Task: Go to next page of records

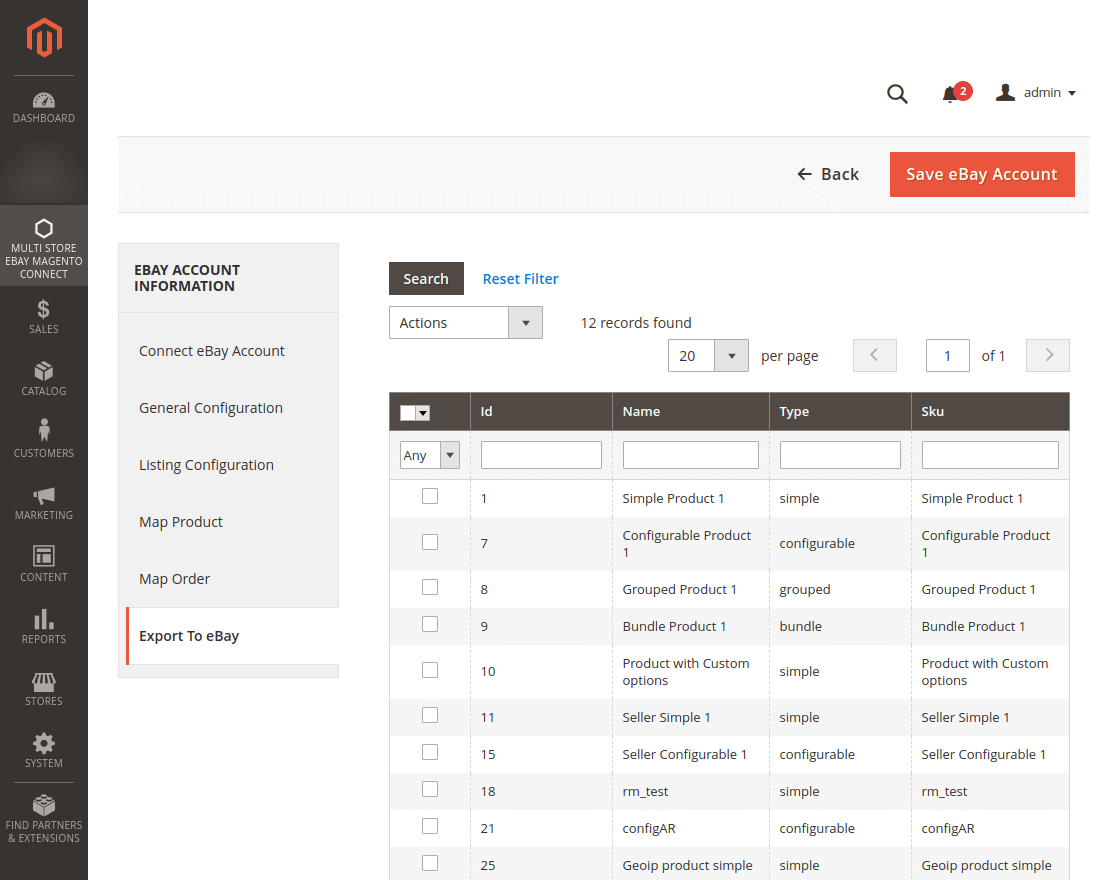Action: 1048,355
